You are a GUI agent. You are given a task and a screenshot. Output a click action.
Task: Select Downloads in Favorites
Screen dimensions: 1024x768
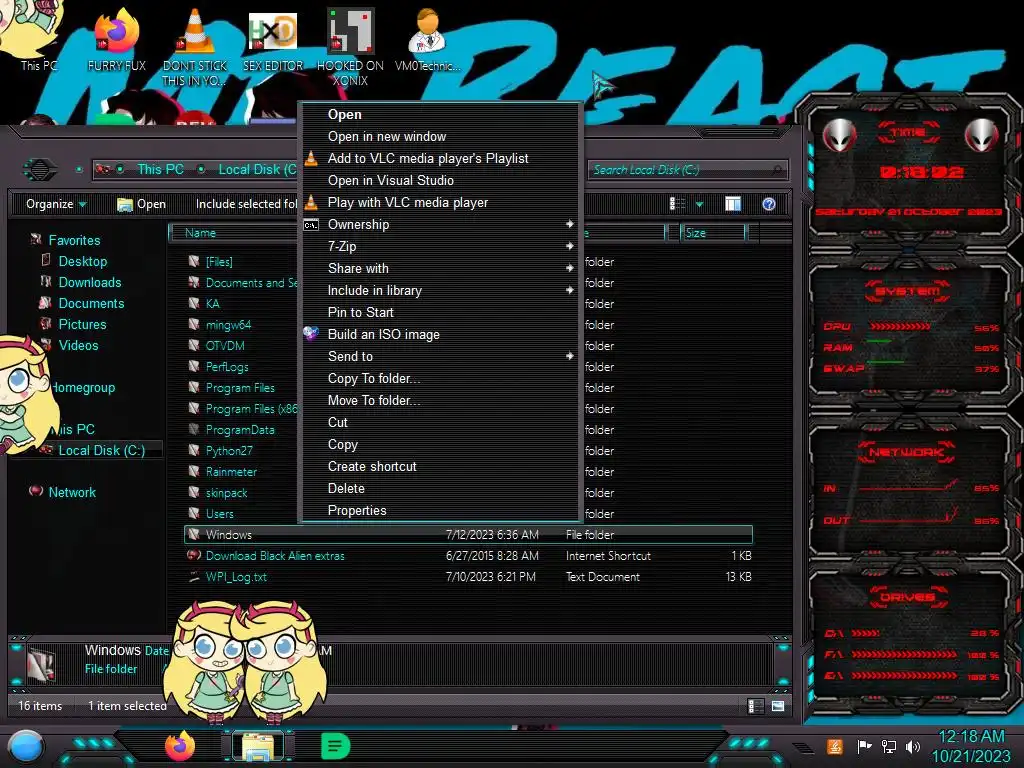click(89, 282)
